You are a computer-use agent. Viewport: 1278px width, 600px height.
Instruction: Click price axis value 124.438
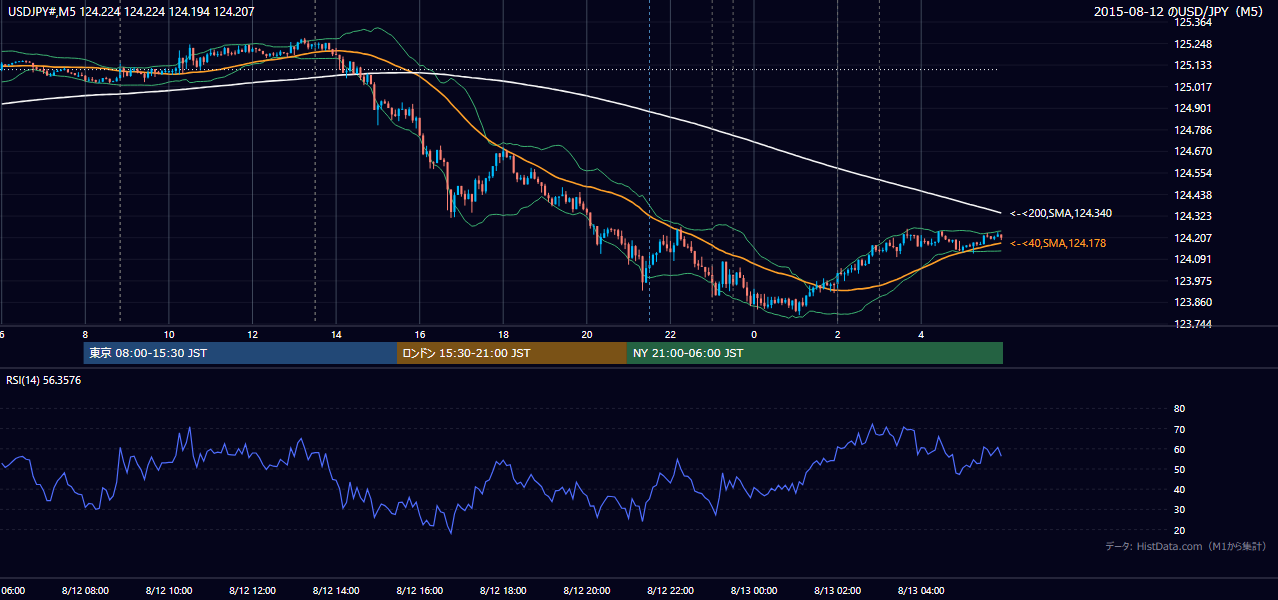click(1192, 195)
